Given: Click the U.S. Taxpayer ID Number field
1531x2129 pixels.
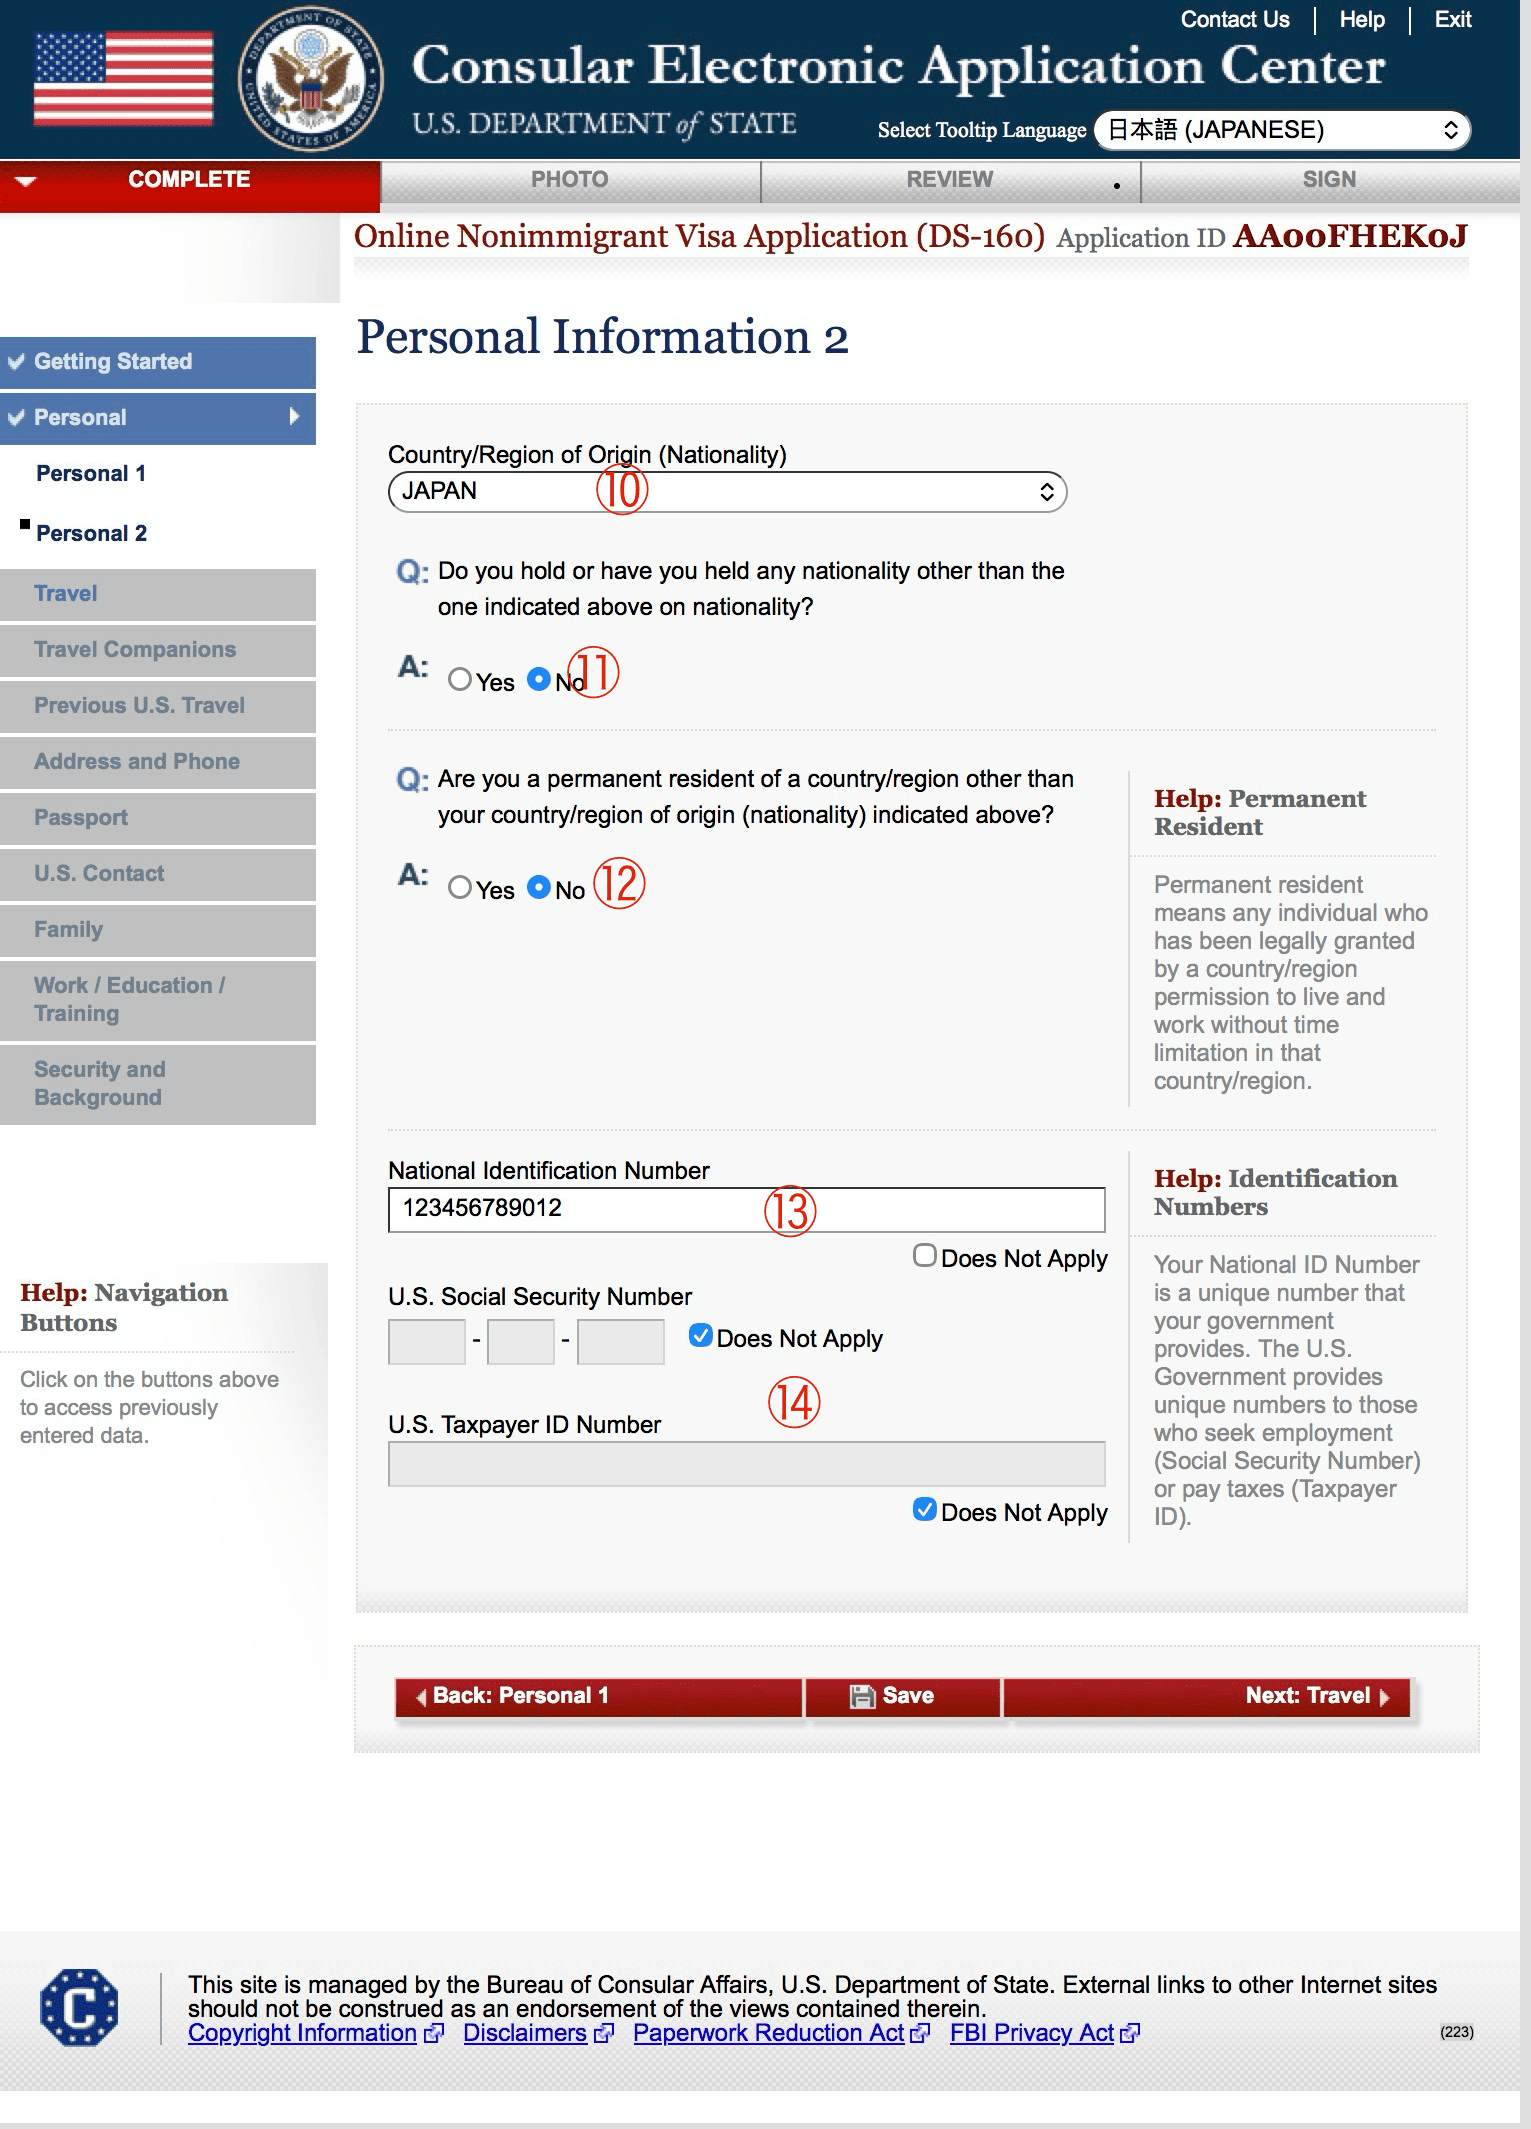Looking at the screenshot, I should [x=747, y=1464].
